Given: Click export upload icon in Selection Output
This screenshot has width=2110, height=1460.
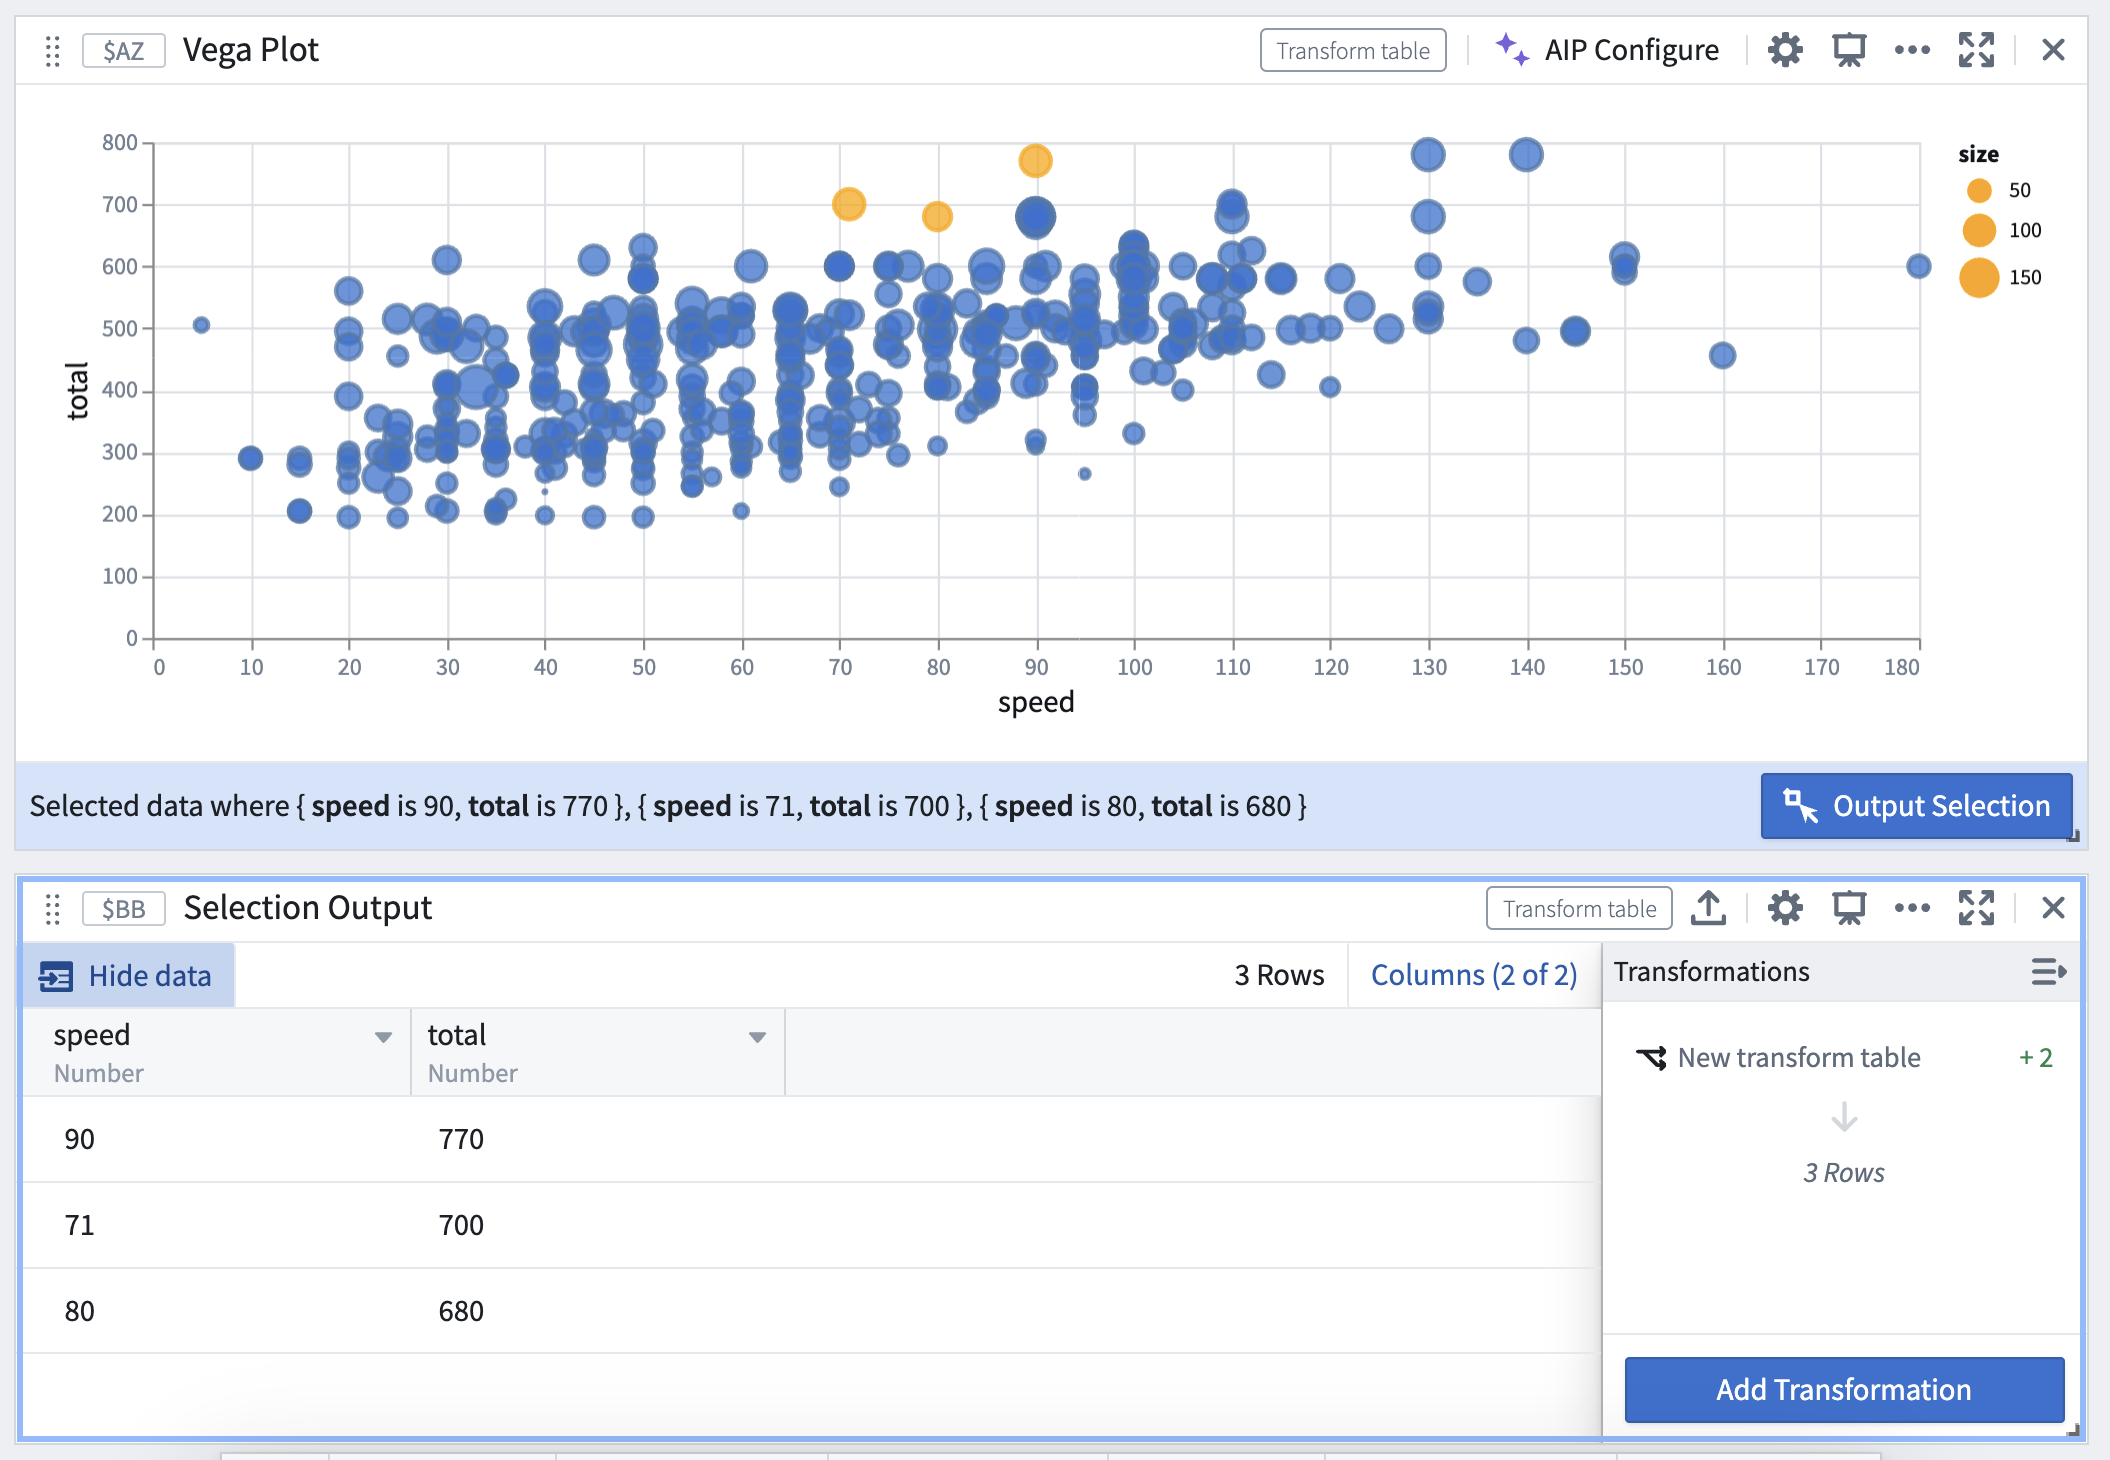Looking at the screenshot, I should point(1708,908).
